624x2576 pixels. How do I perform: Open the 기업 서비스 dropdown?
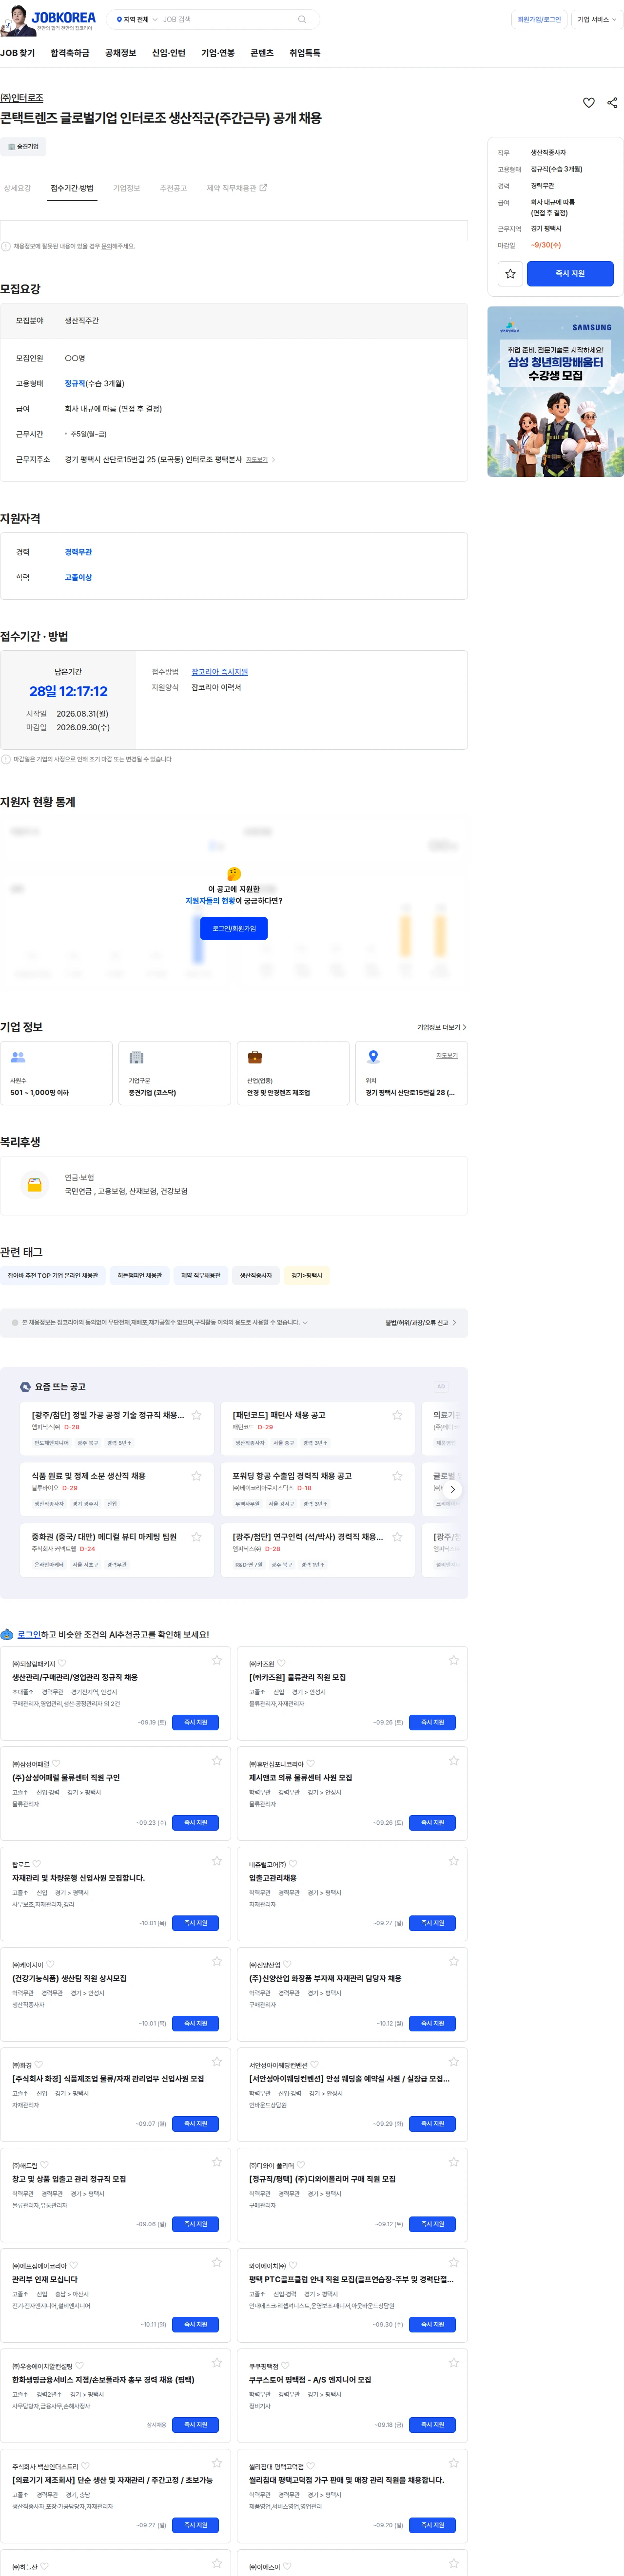click(x=596, y=19)
